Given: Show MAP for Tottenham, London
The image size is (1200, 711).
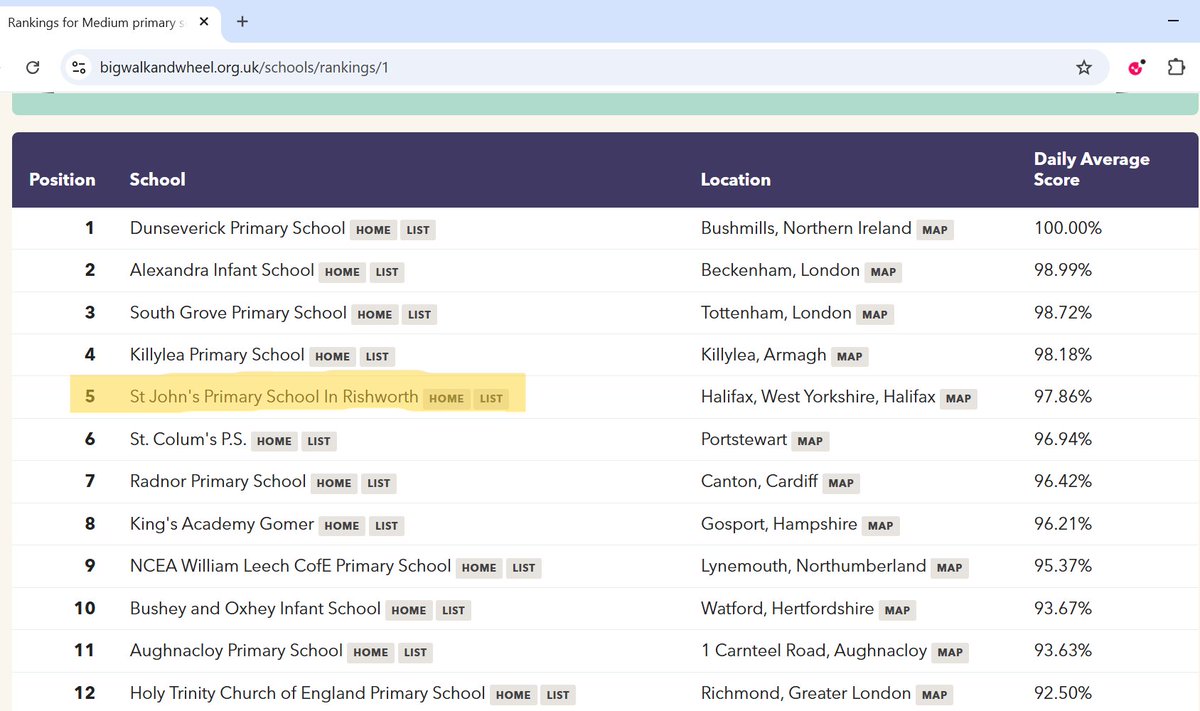Looking at the screenshot, I should (x=875, y=314).
